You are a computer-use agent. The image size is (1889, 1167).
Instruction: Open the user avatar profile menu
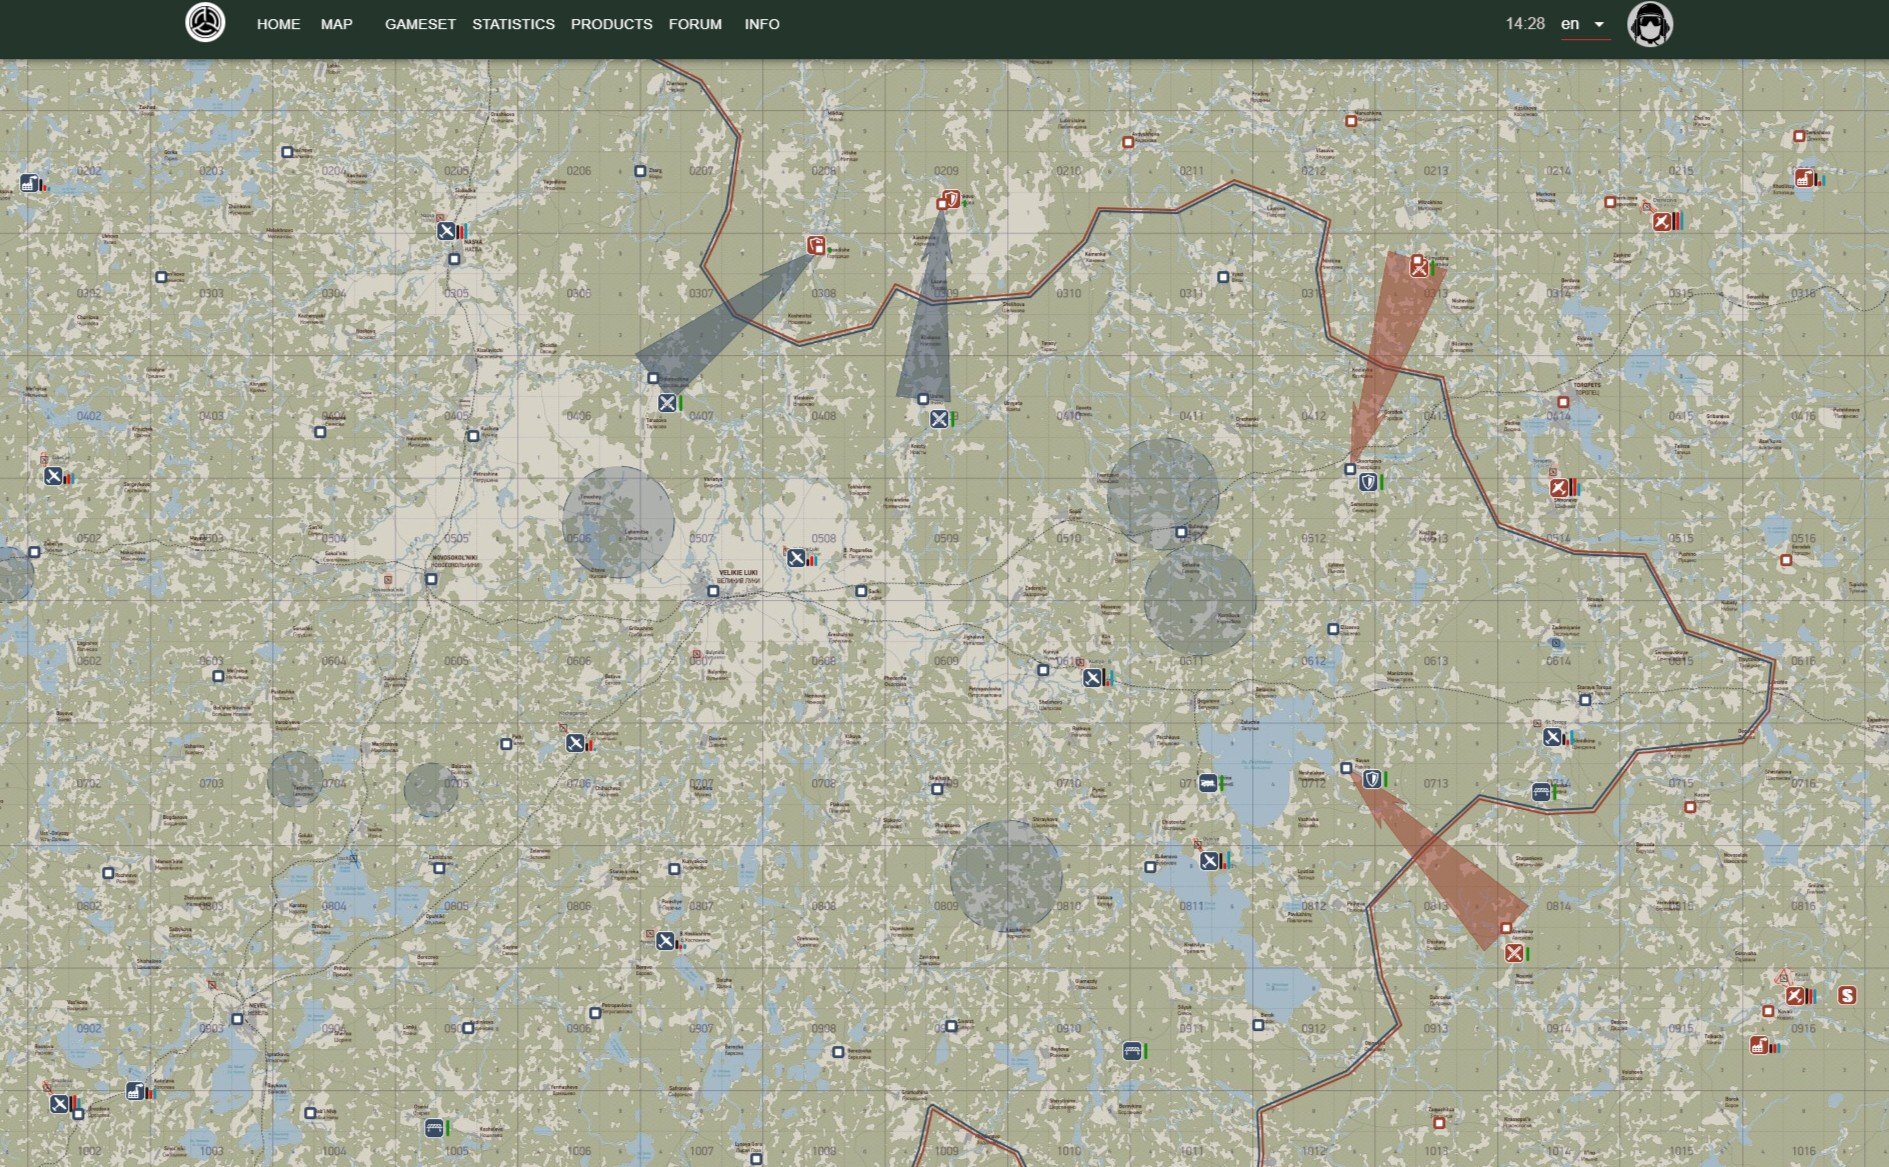point(1649,24)
